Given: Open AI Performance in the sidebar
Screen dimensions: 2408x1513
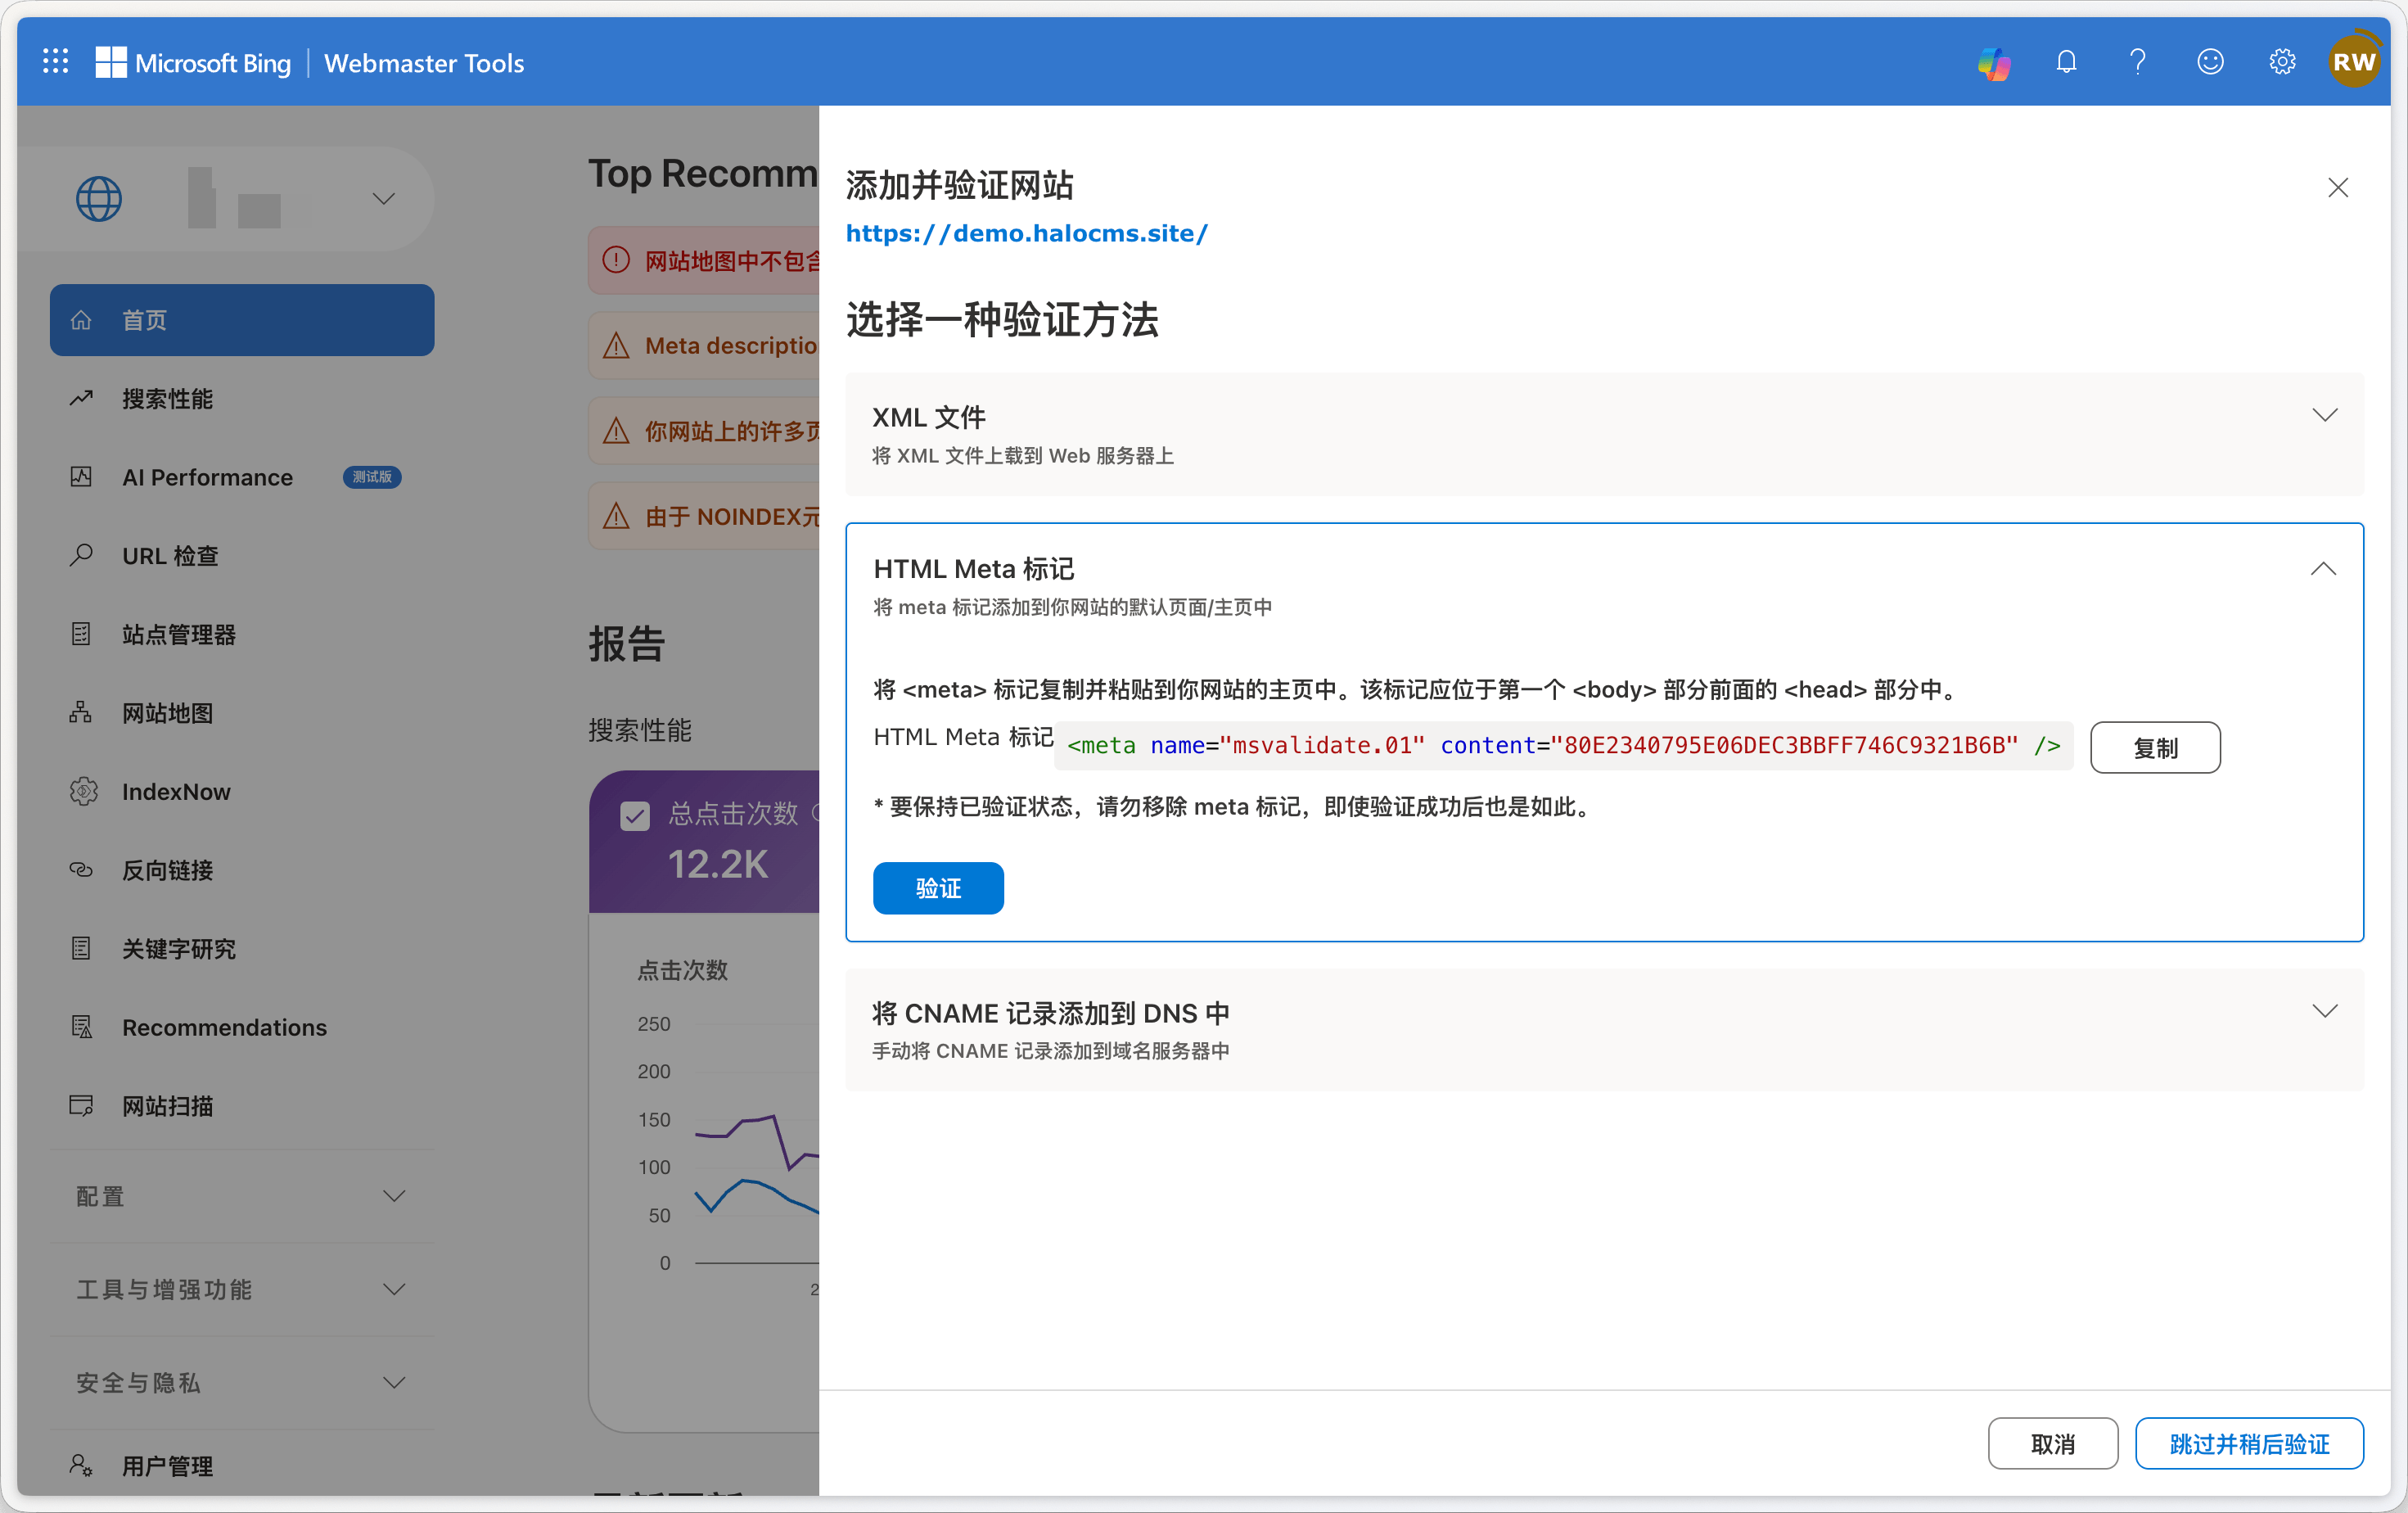Looking at the screenshot, I should (242, 477).
